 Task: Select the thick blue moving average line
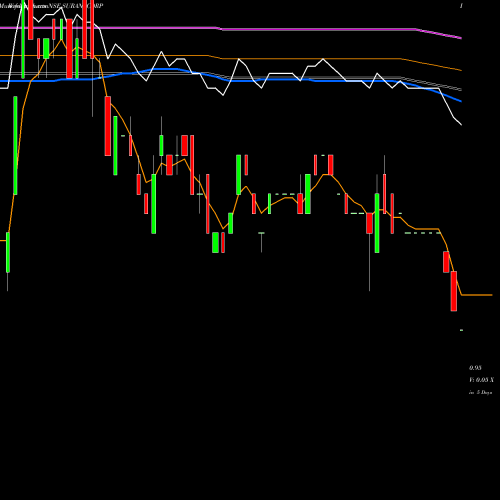click(231, 80)
